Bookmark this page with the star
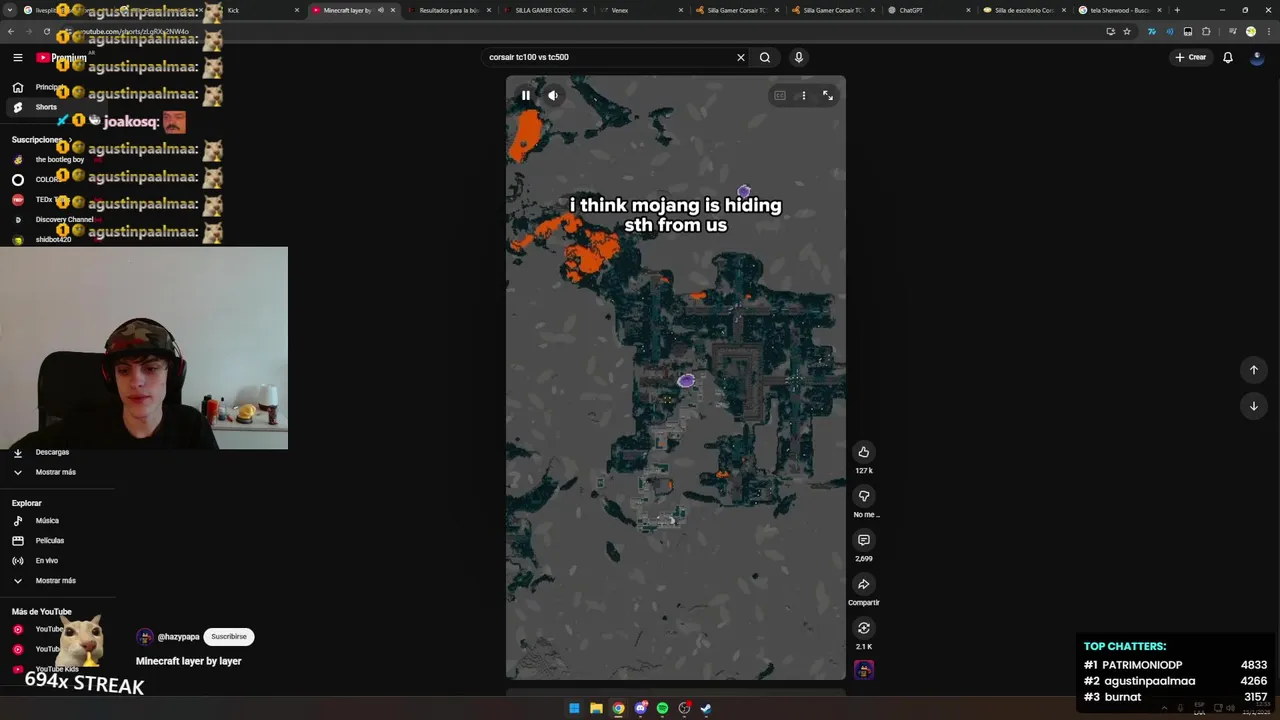 click(x=1127, y=31)
